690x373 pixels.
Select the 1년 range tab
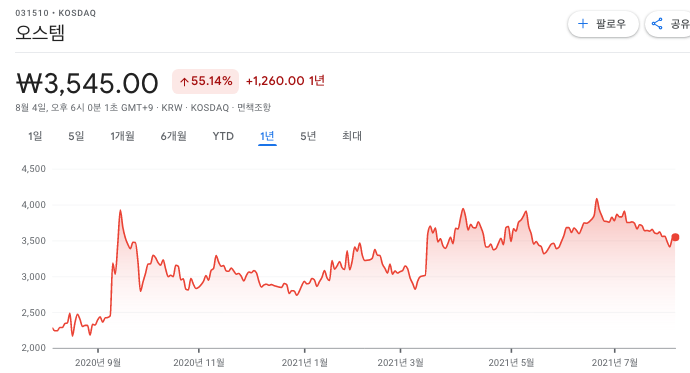pyautogui.click(x=267, y=136)
